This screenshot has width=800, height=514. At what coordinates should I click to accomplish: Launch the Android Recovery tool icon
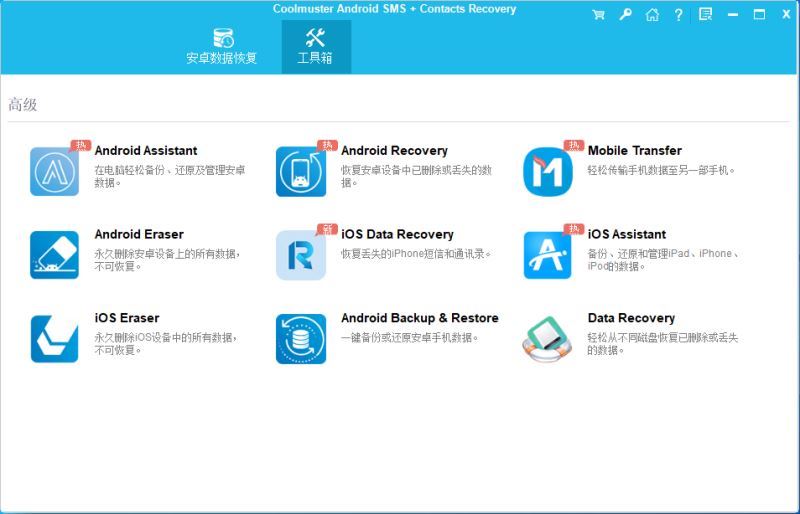click(301, 172)
